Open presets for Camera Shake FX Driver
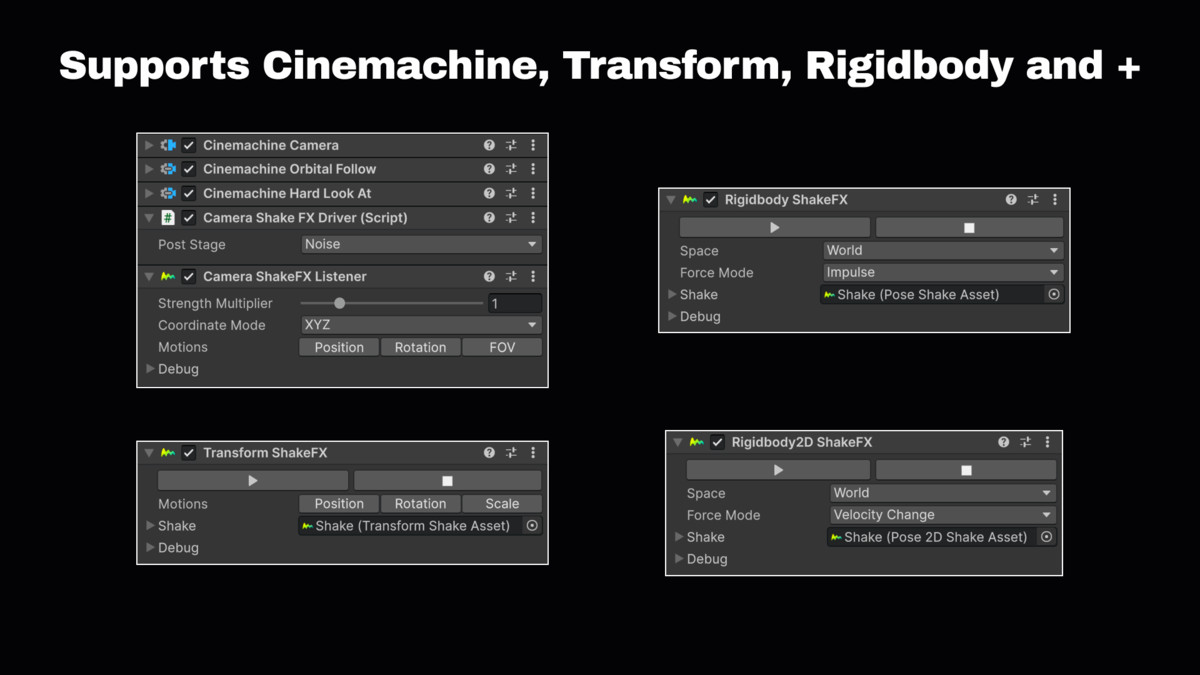The height and width of the screenshot is (675, 1200). [x=511, y=217]
